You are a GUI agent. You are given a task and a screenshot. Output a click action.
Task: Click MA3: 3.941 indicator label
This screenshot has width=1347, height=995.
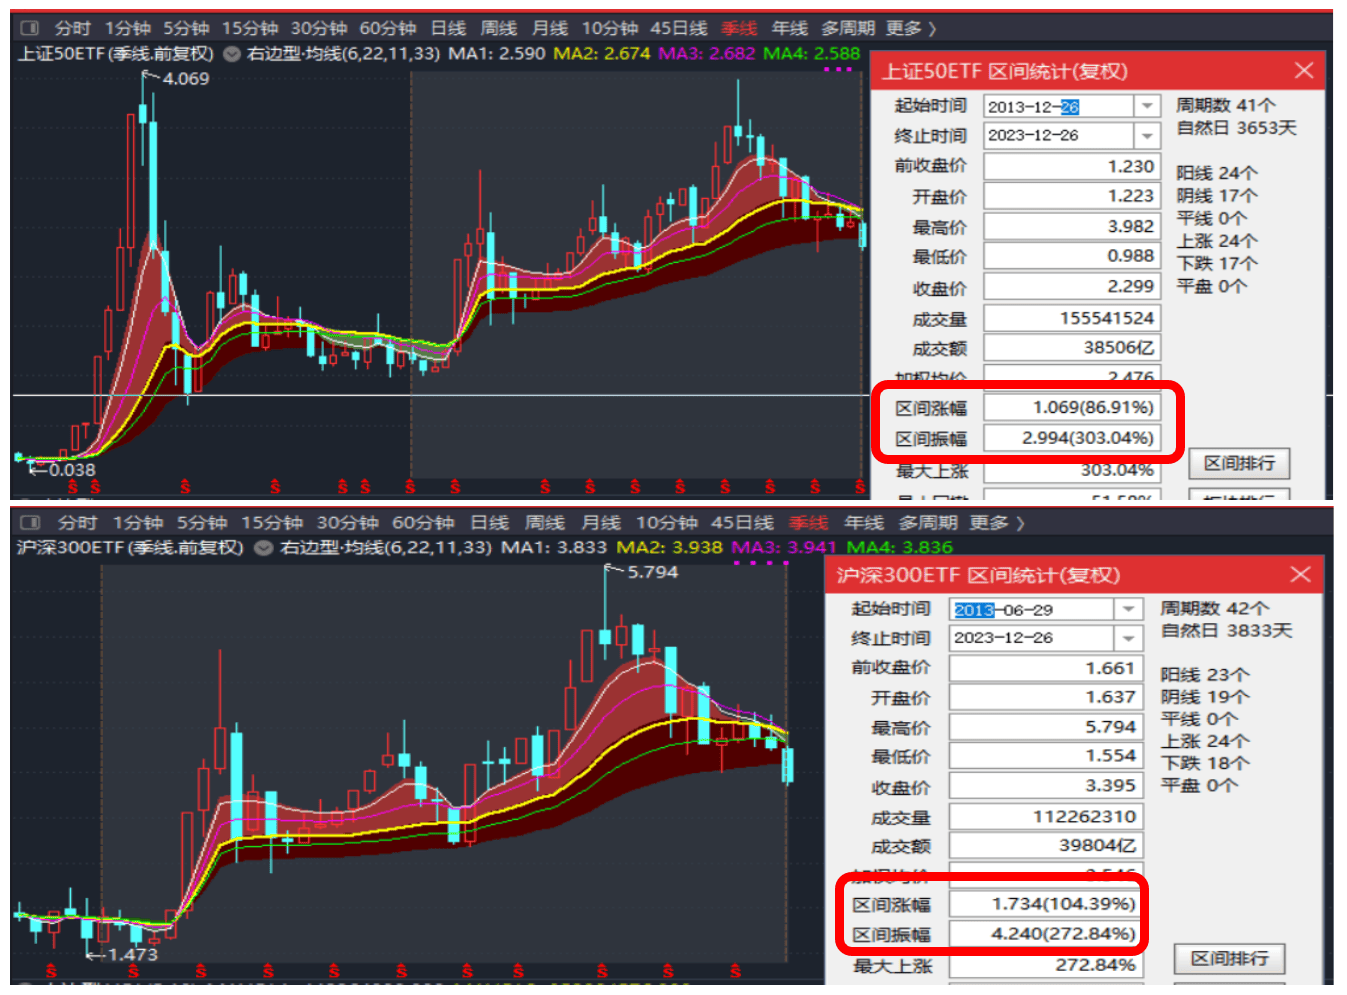pos(783,547)
